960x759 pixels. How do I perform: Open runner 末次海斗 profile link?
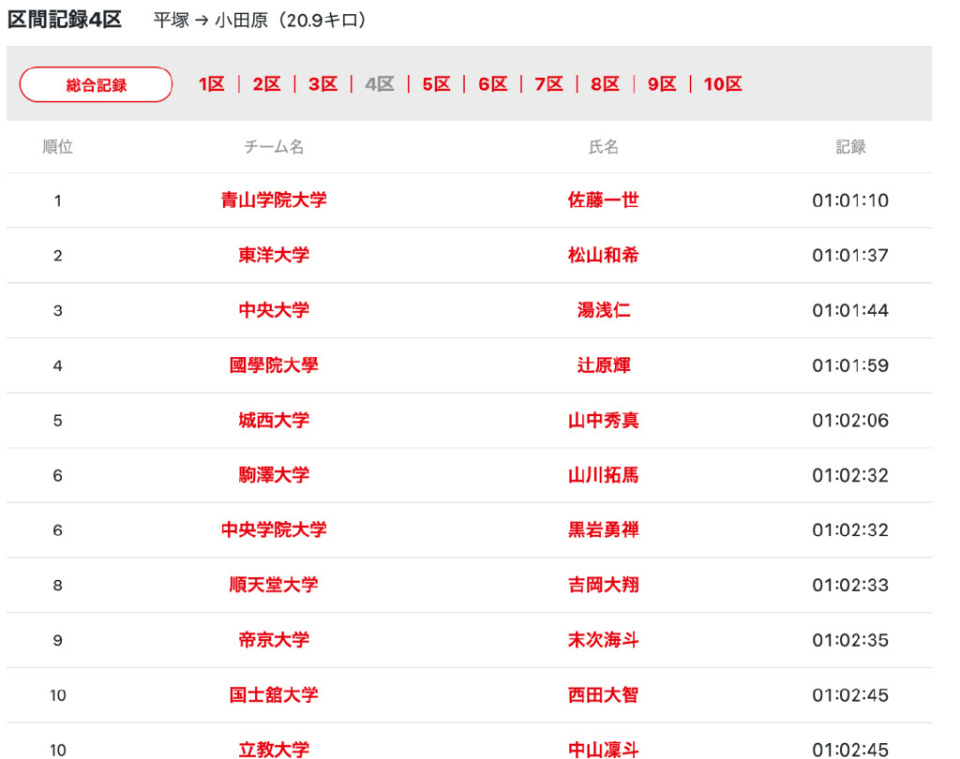(604, 640)
